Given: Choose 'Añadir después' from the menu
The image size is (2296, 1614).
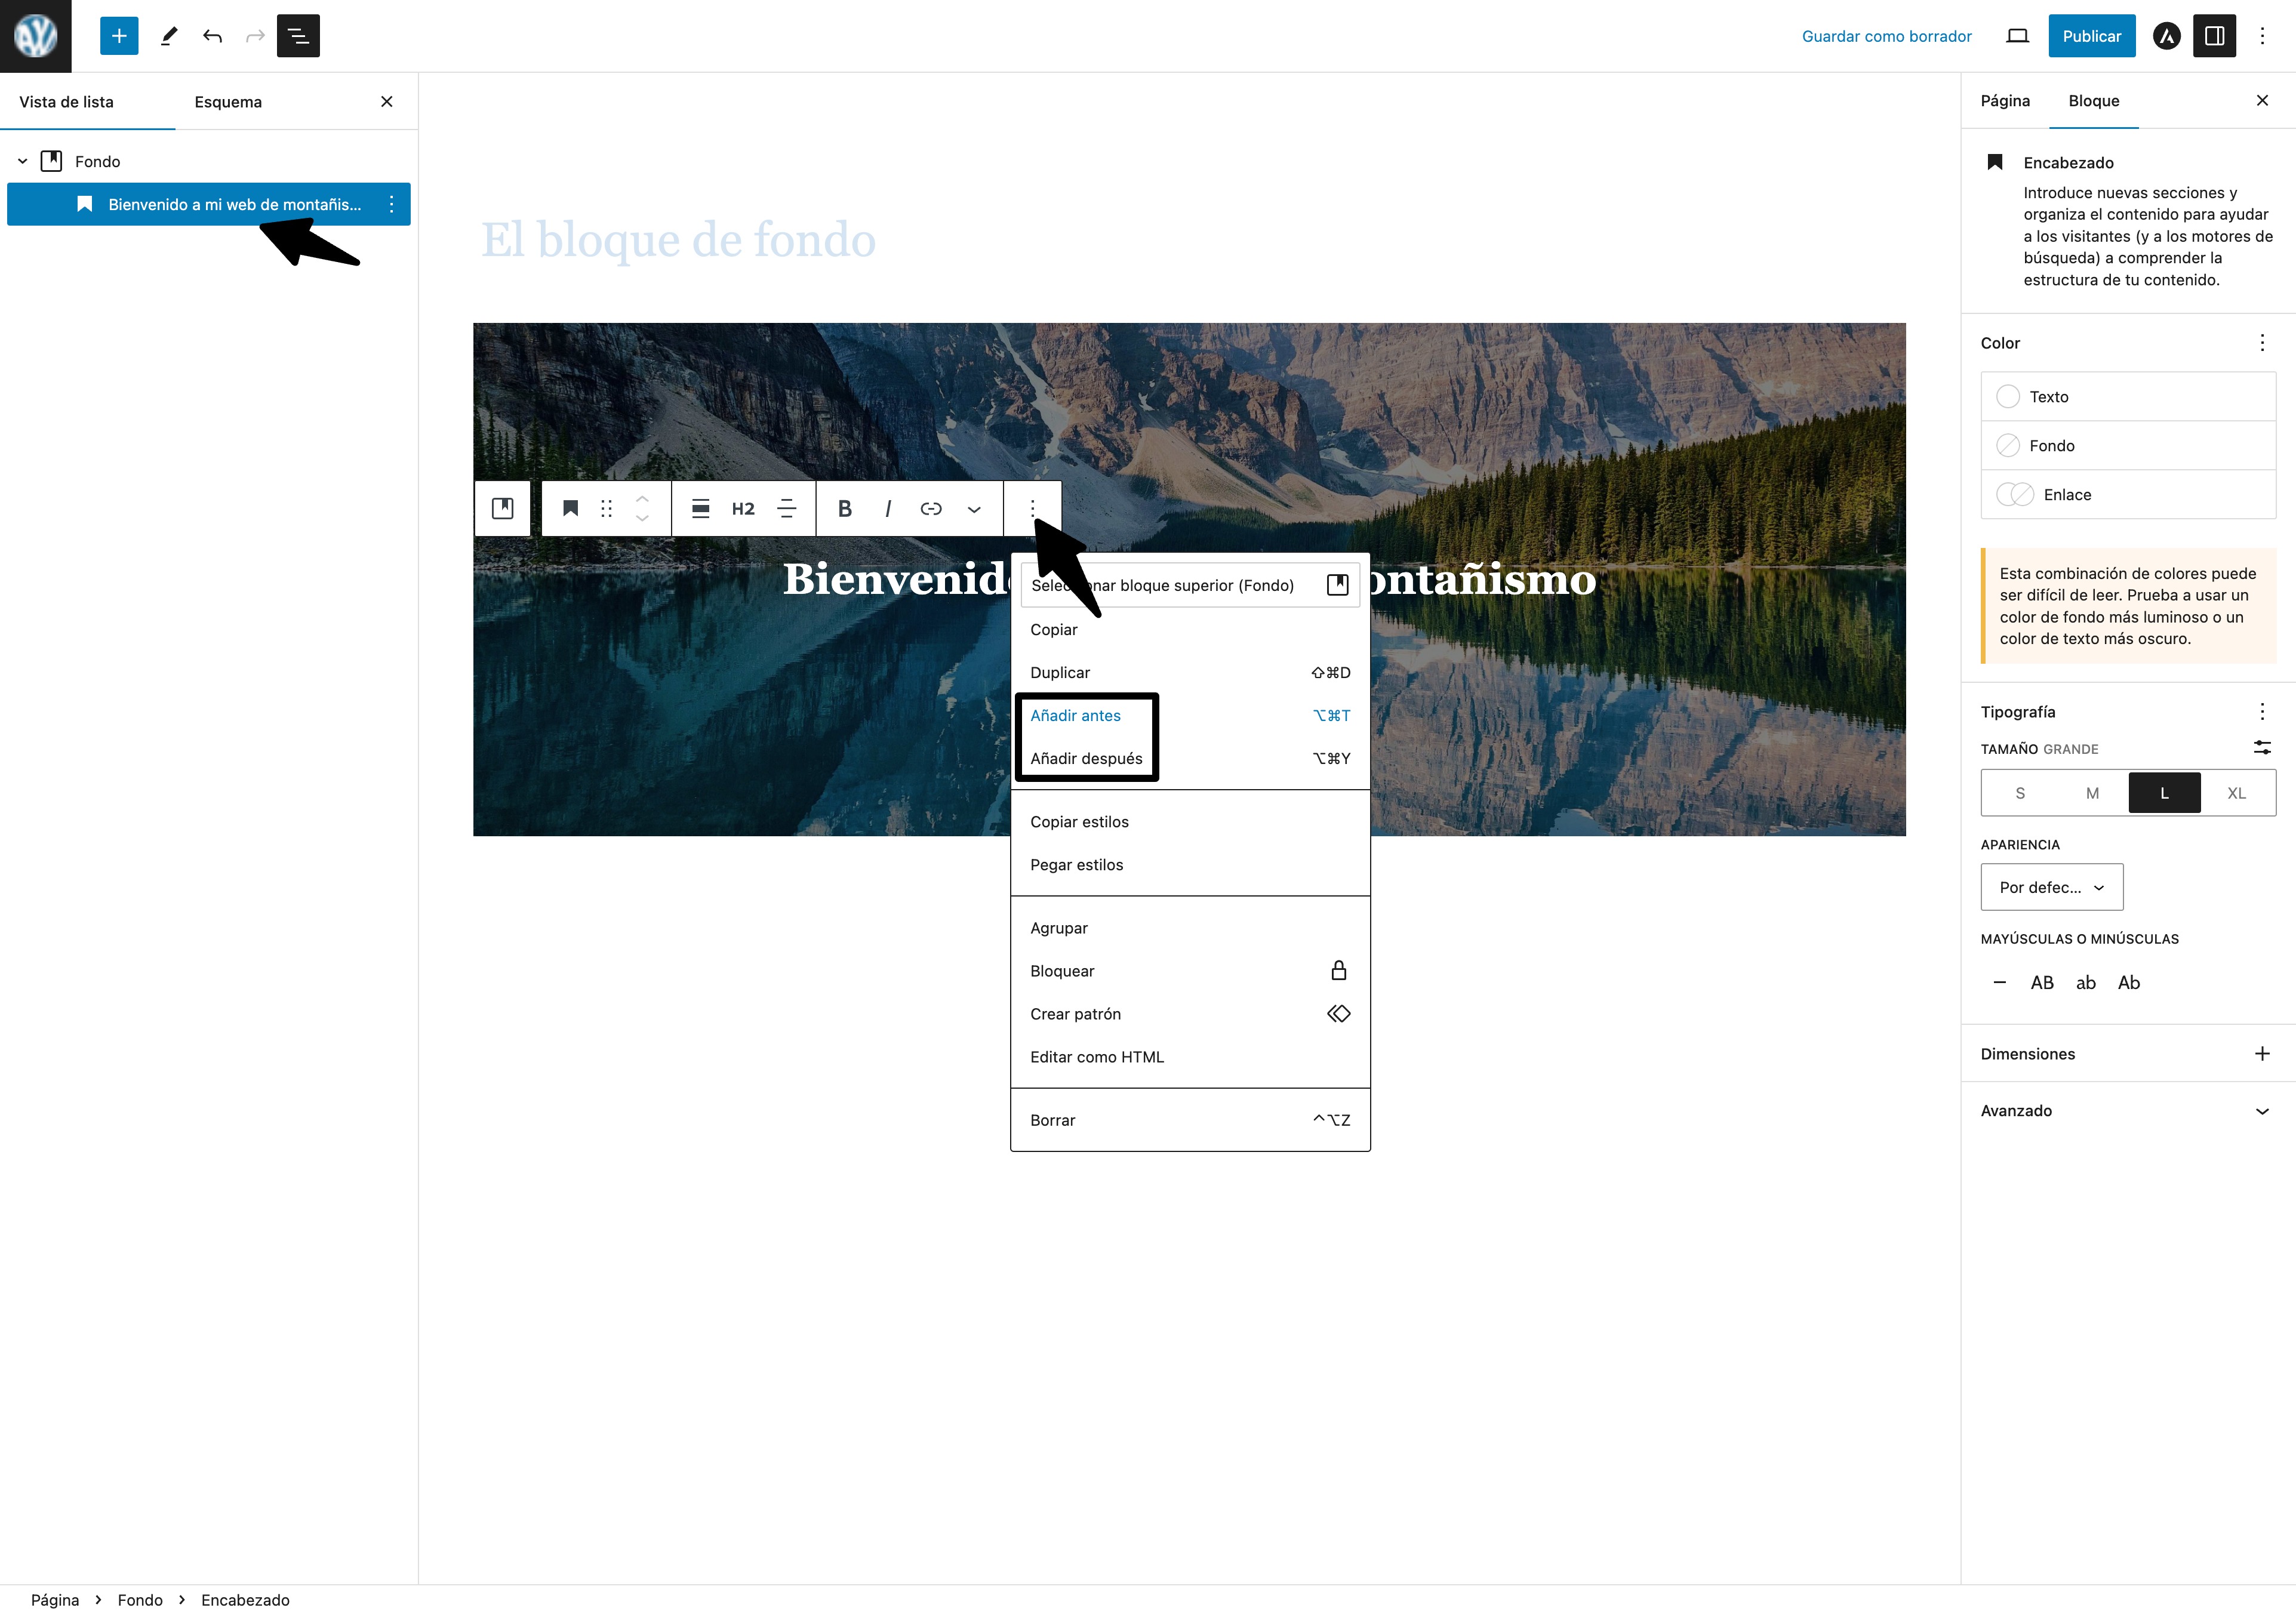Looking at the screenshot, I should 1086,758.
